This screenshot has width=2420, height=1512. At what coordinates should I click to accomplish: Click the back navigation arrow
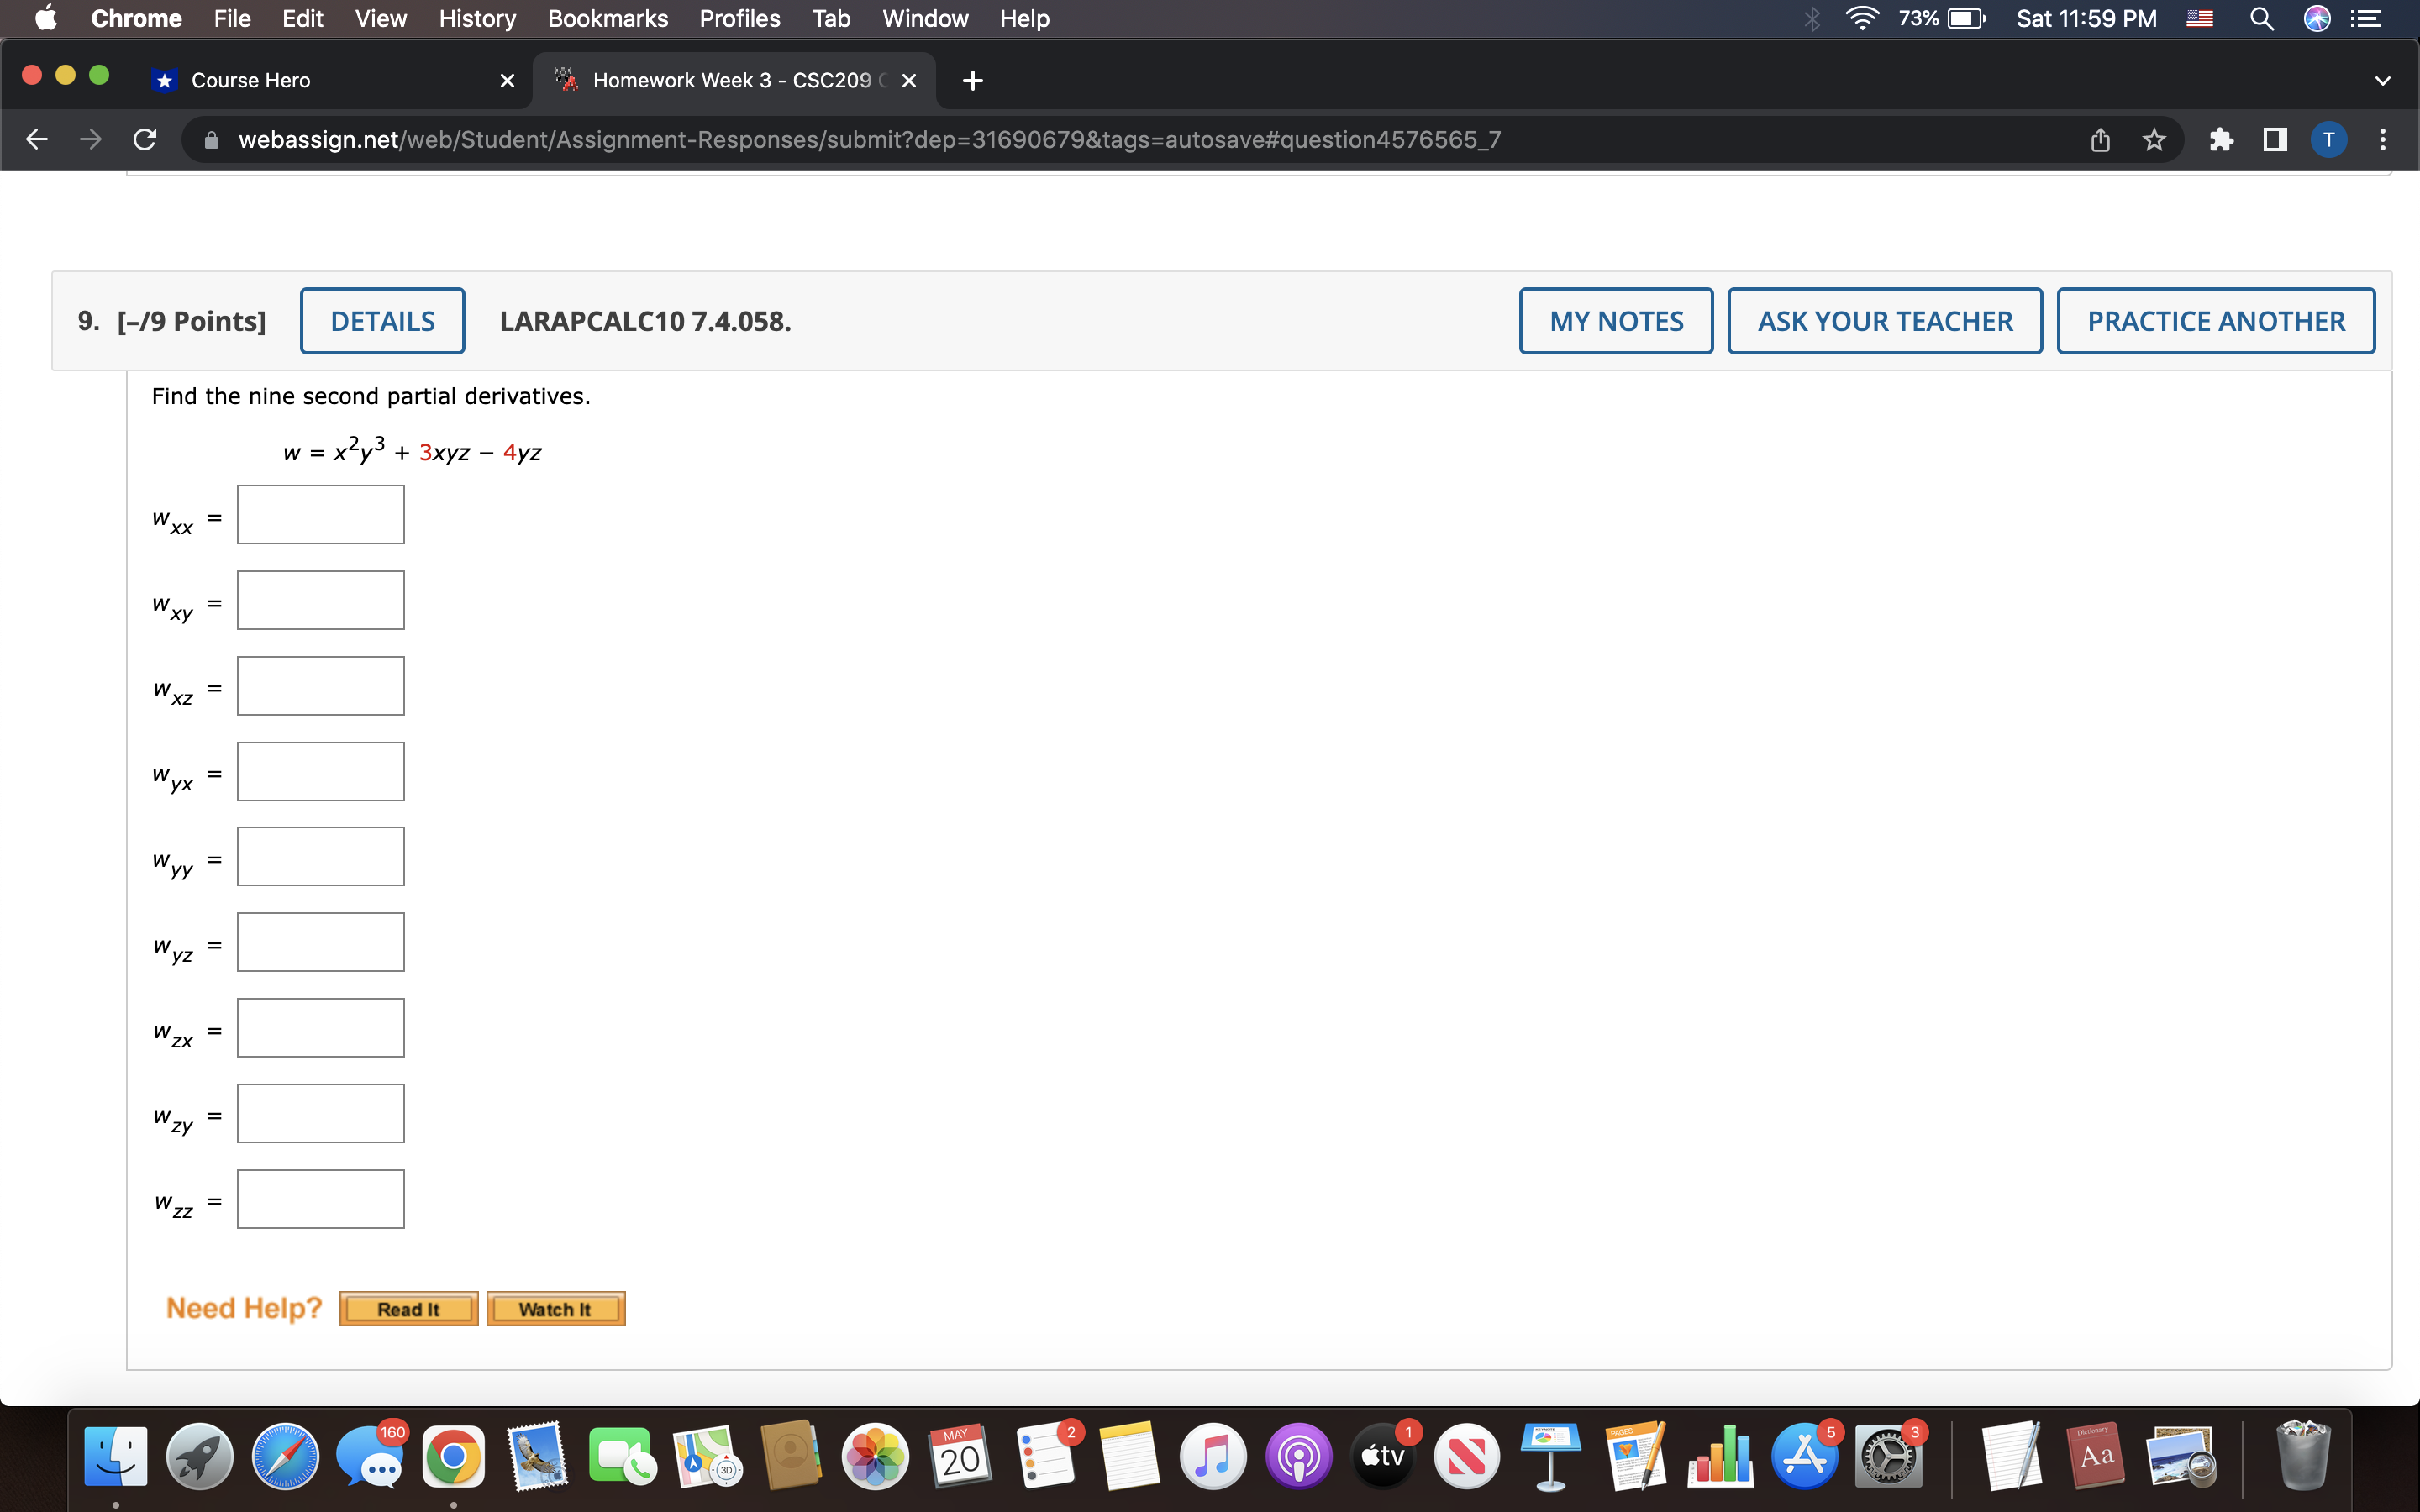tap(36, 139)
